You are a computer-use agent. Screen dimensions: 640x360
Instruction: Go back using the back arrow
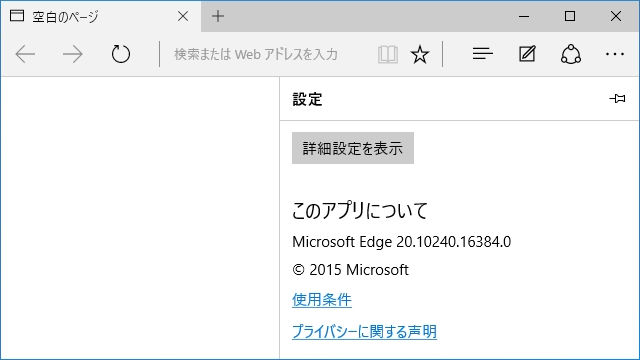click(25, 54)
